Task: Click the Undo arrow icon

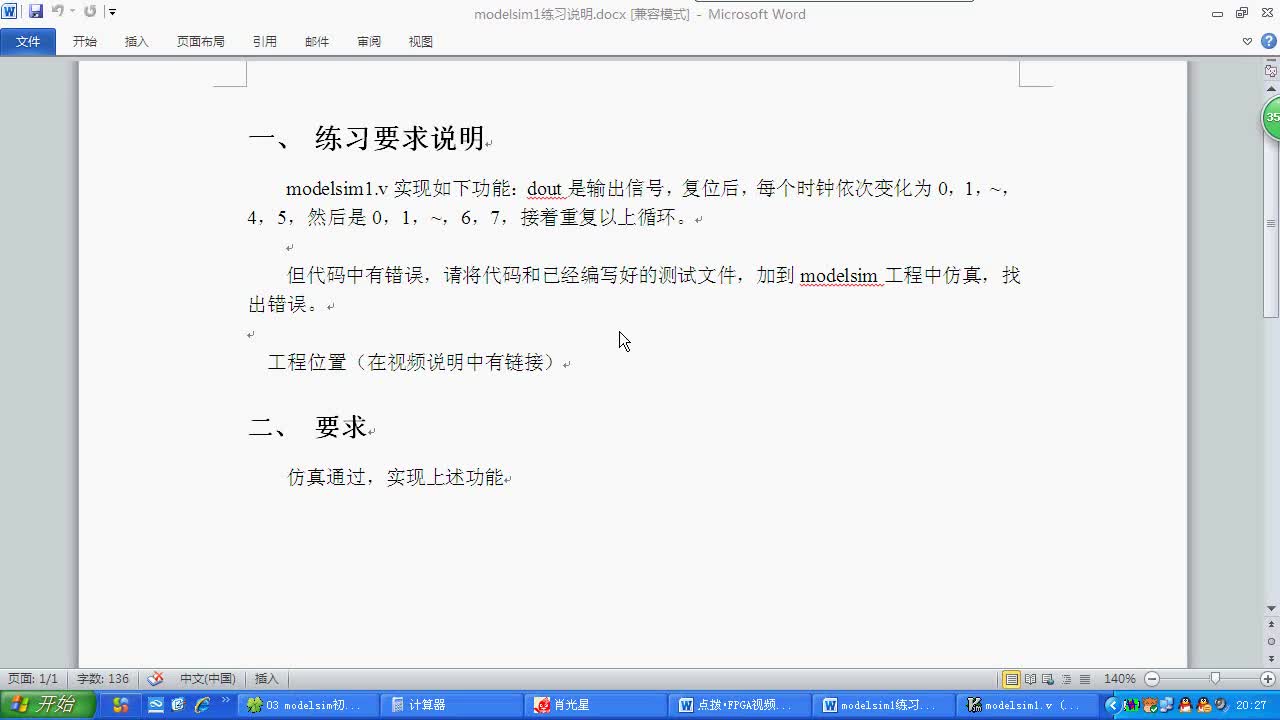Action: (x=58, y=12)
